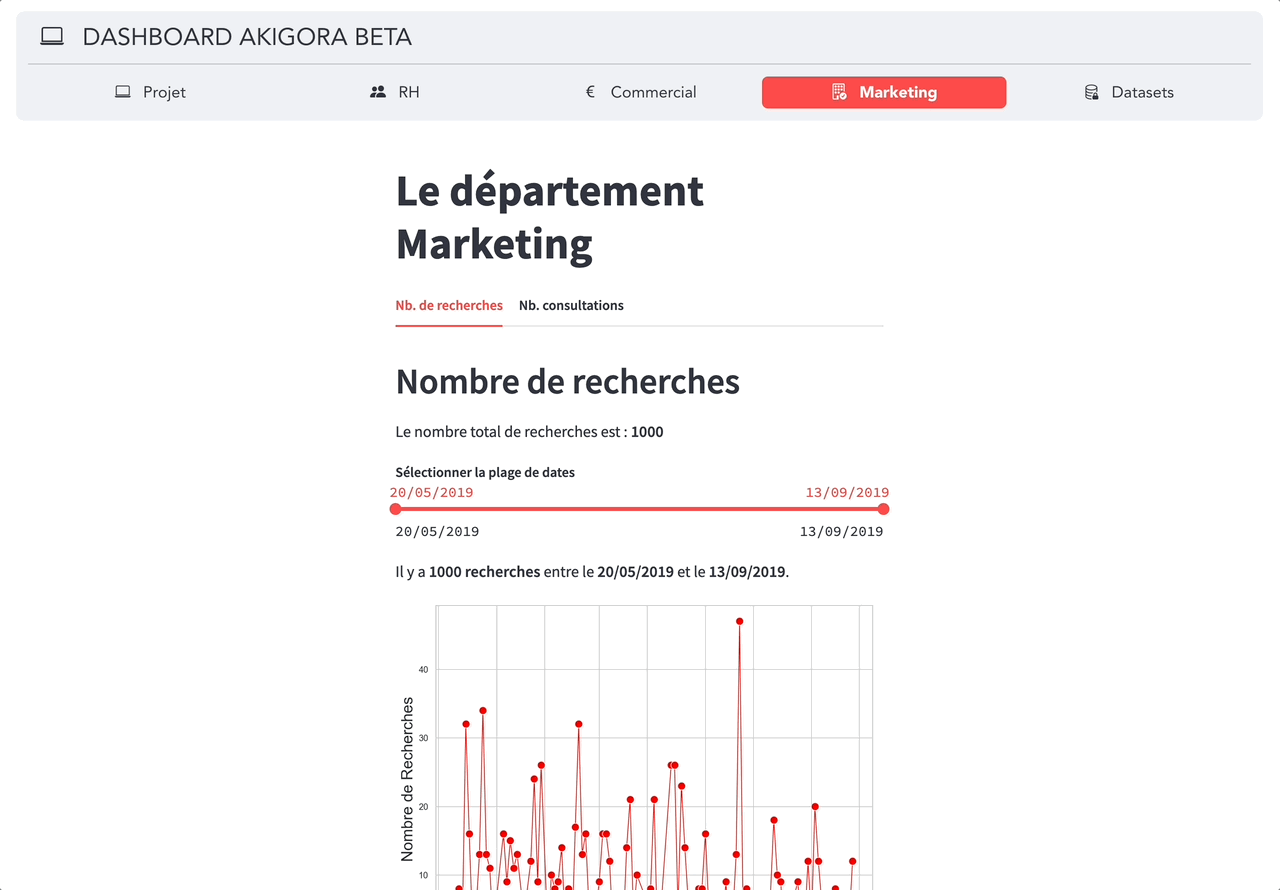Click the database icon in the Datasets tab
1280x890 pixels.
pos(1092,92)
